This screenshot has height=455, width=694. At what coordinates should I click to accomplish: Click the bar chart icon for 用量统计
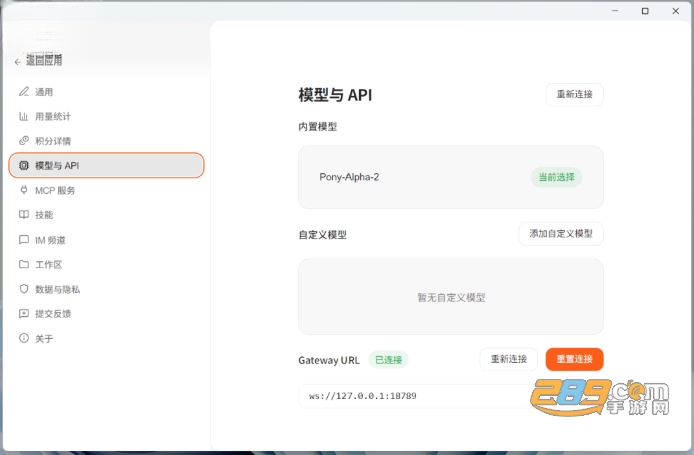point(24,116)
